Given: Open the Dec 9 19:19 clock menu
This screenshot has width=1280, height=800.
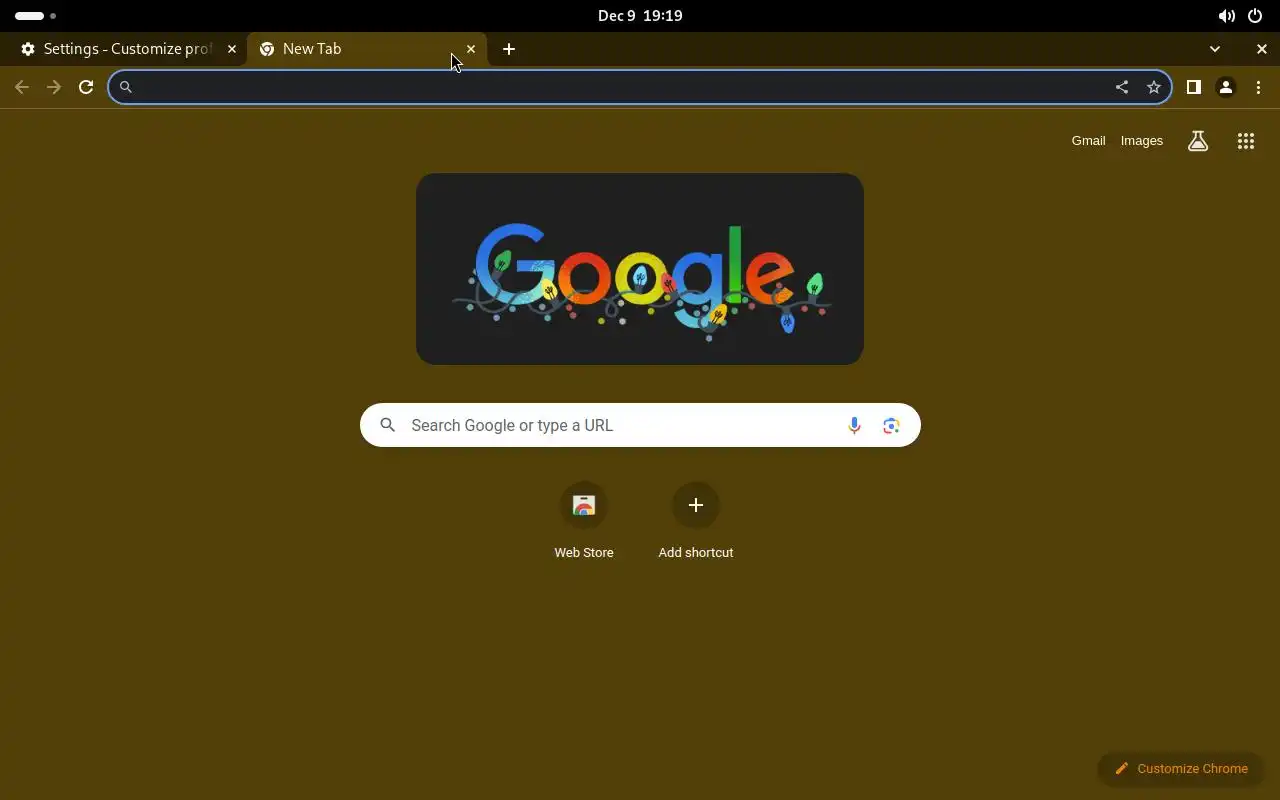Looking at the screenshot, I should point(640,16).
